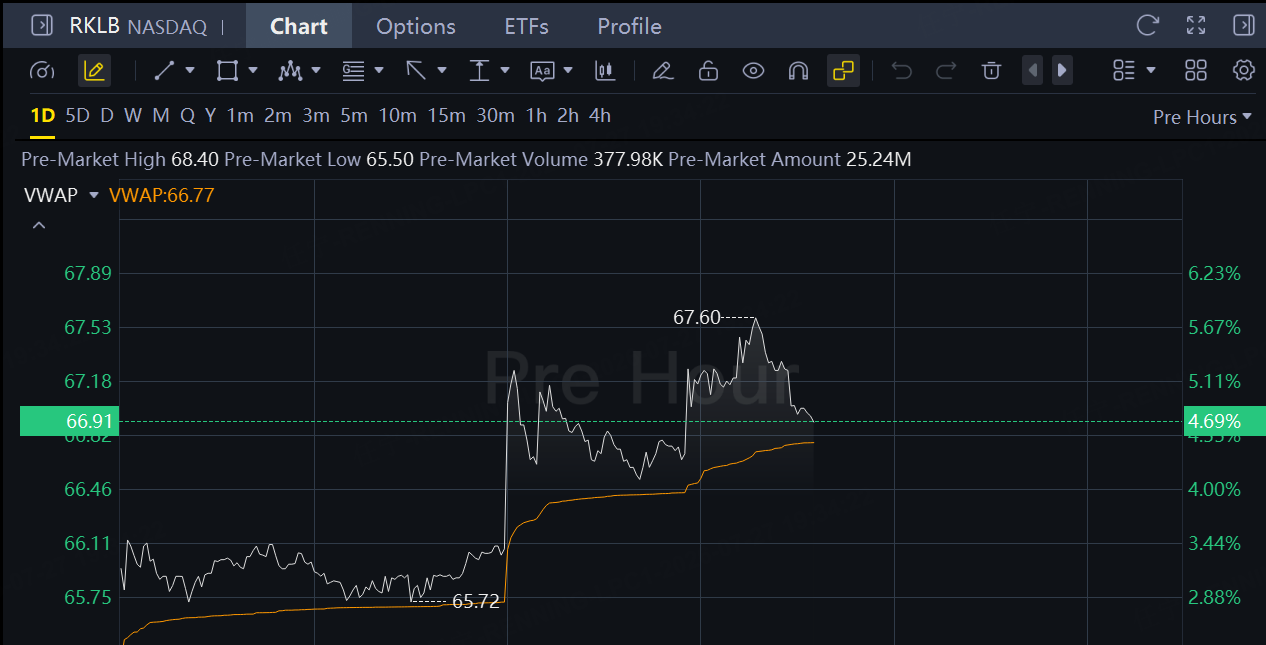Viewport: 1266px width, 645px height.
Task: Switch to the Profile tab
Action: tap(629, 26)
